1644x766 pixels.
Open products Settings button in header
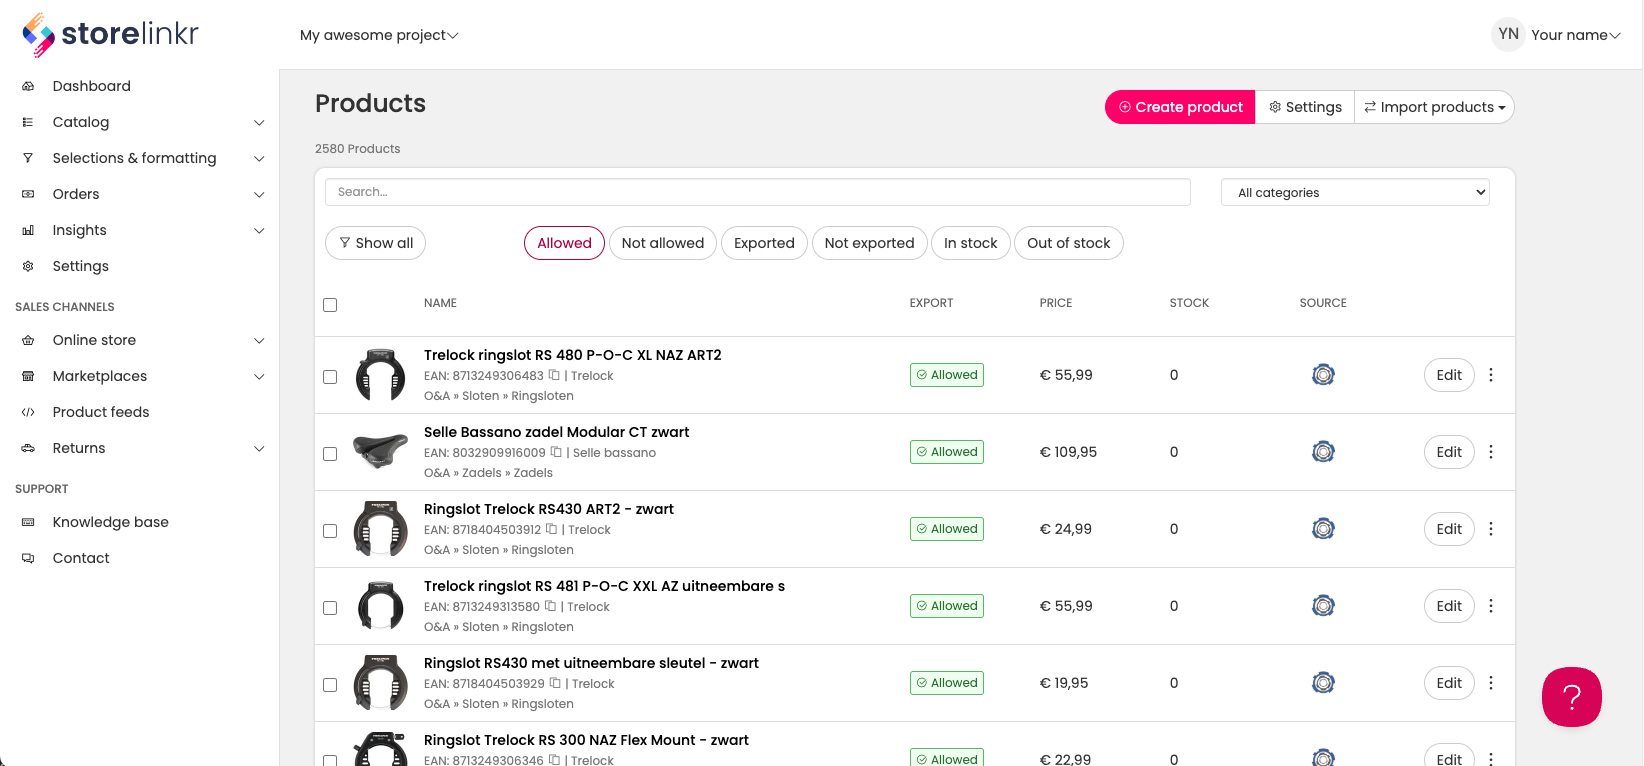(x=1305, y=107)
